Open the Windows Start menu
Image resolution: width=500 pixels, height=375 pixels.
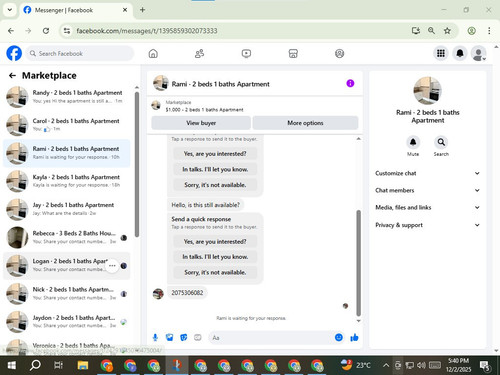tap(12, 365)
